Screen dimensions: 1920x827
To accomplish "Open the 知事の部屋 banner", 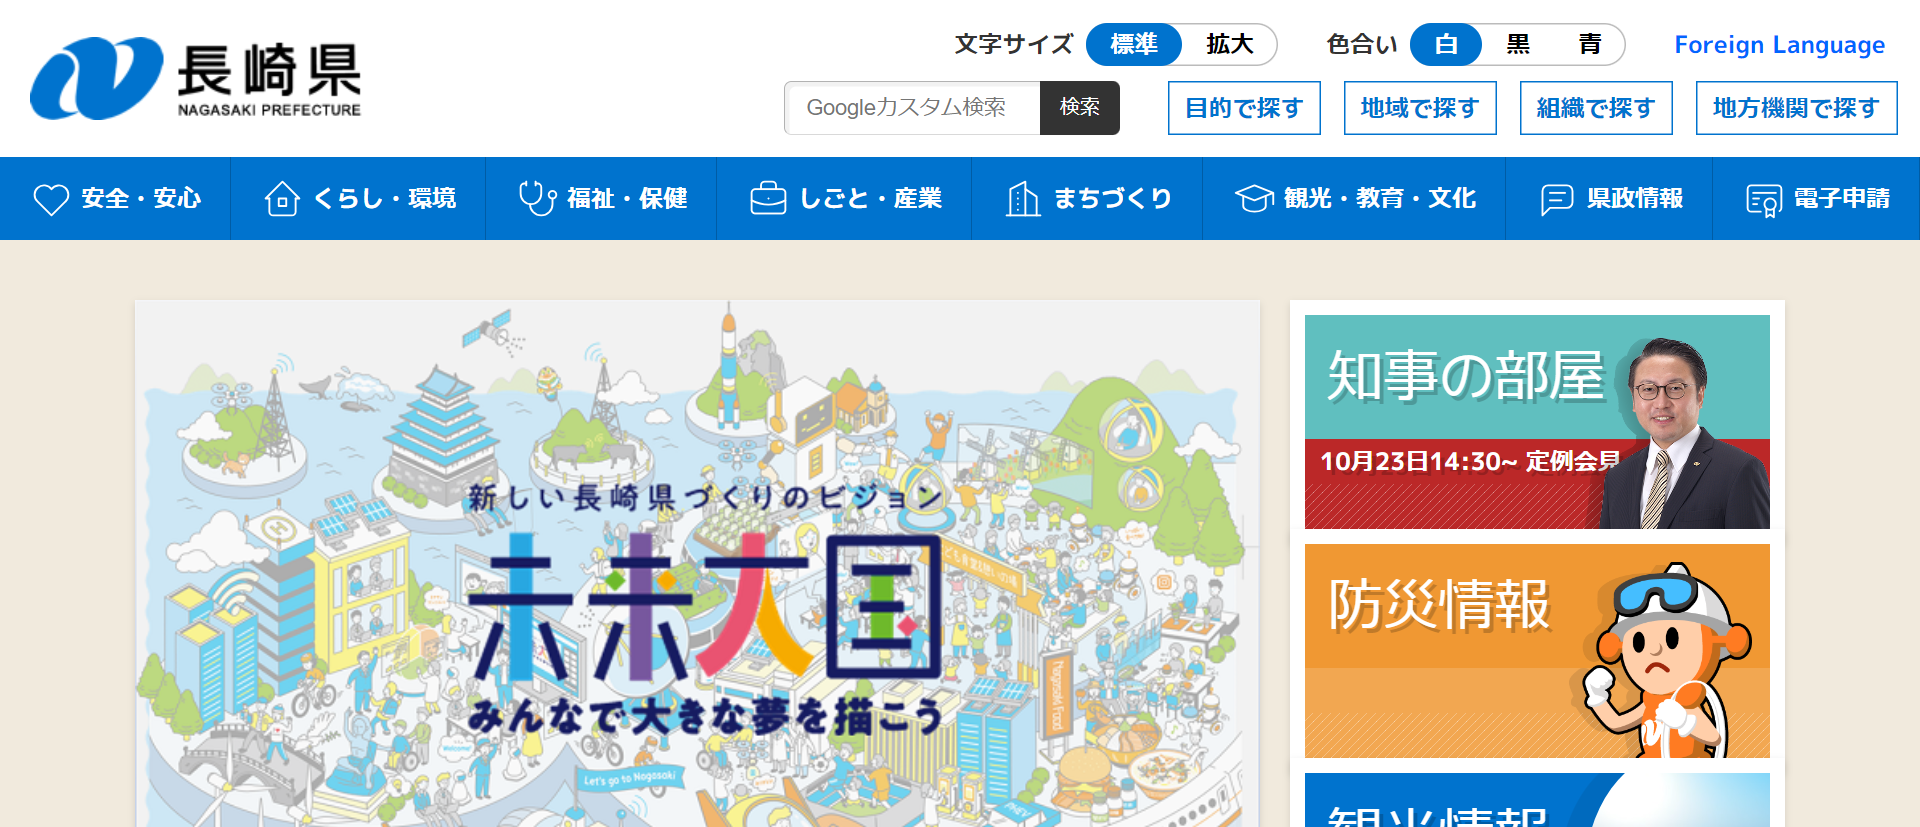I will coord(1537,422).
